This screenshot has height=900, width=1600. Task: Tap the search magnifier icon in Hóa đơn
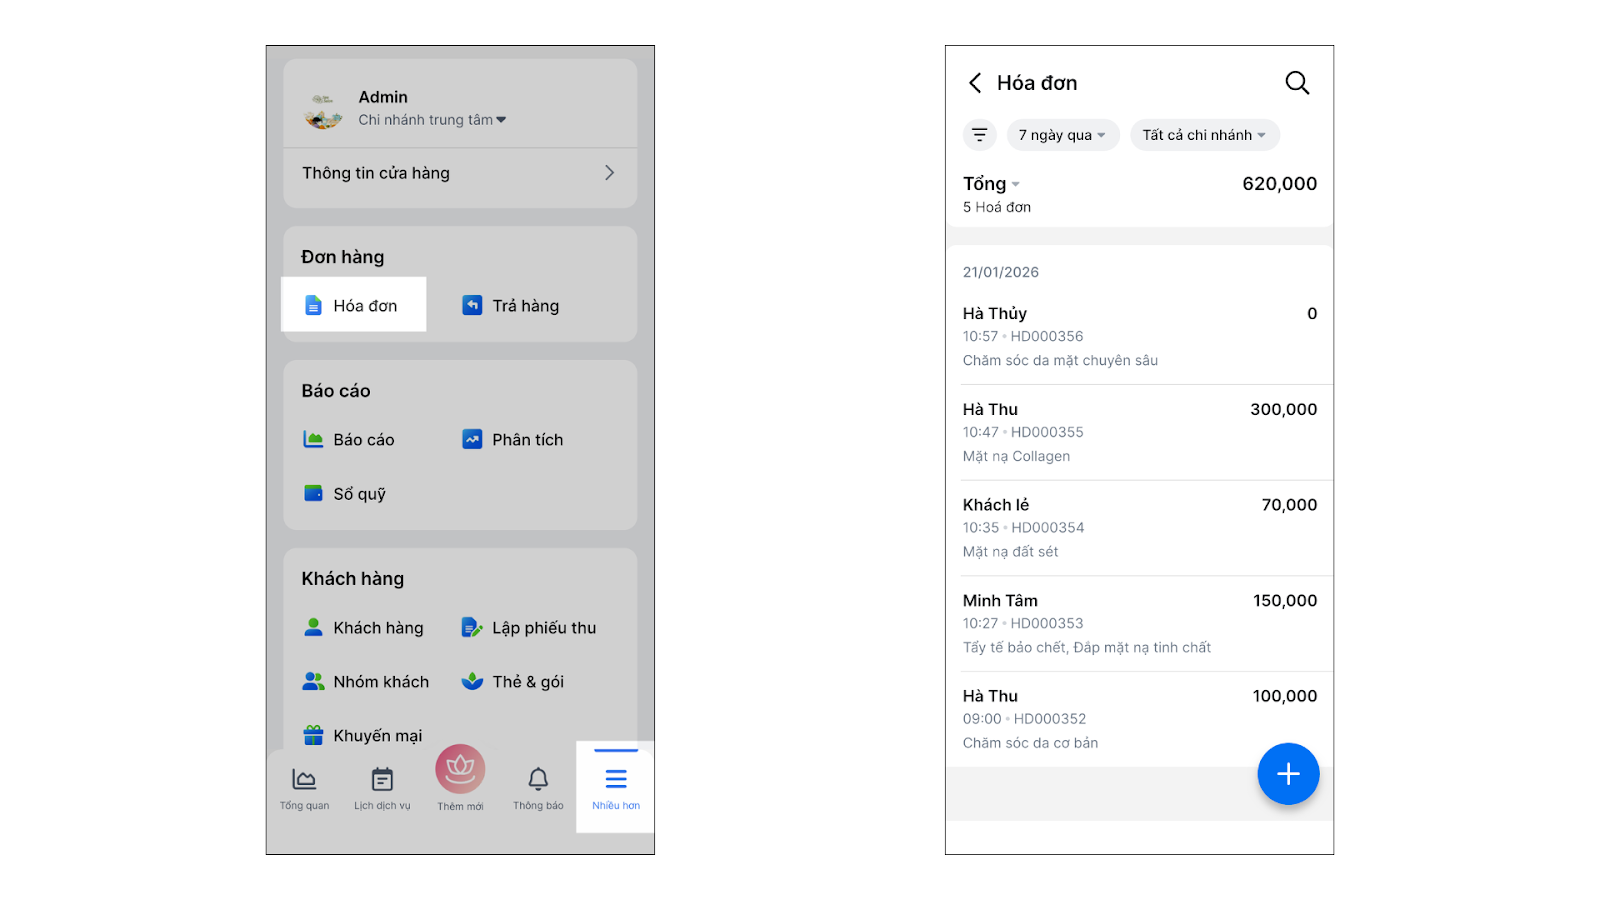pos(1297,83)
